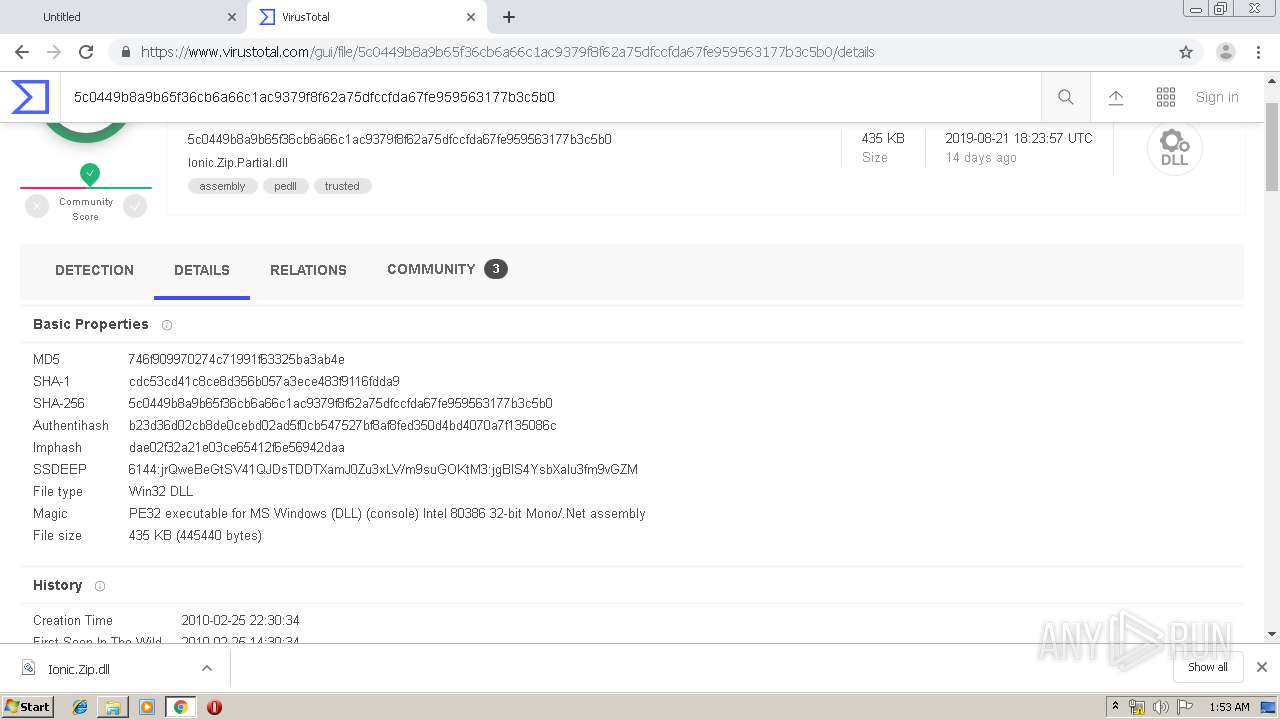Close the VirusTotal tab
This screenshot has width=1280, height=720.
click(x=471, y=17)
